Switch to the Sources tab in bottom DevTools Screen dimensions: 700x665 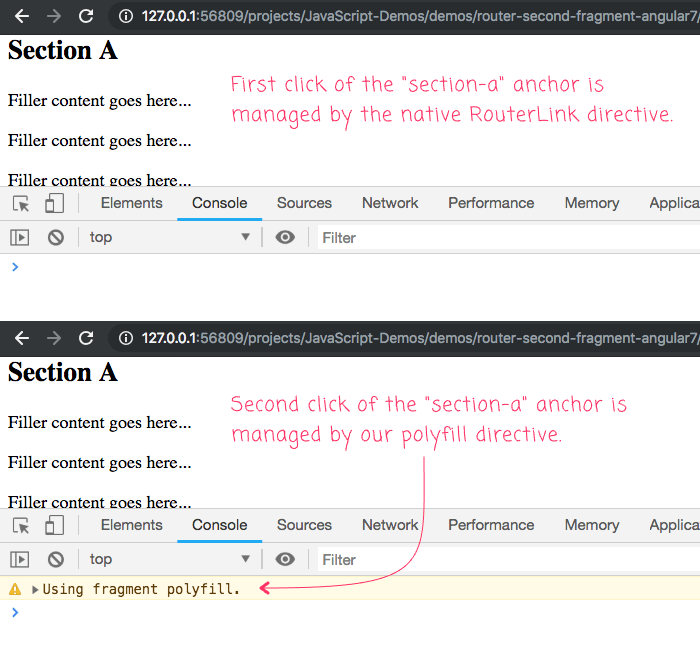304,525
